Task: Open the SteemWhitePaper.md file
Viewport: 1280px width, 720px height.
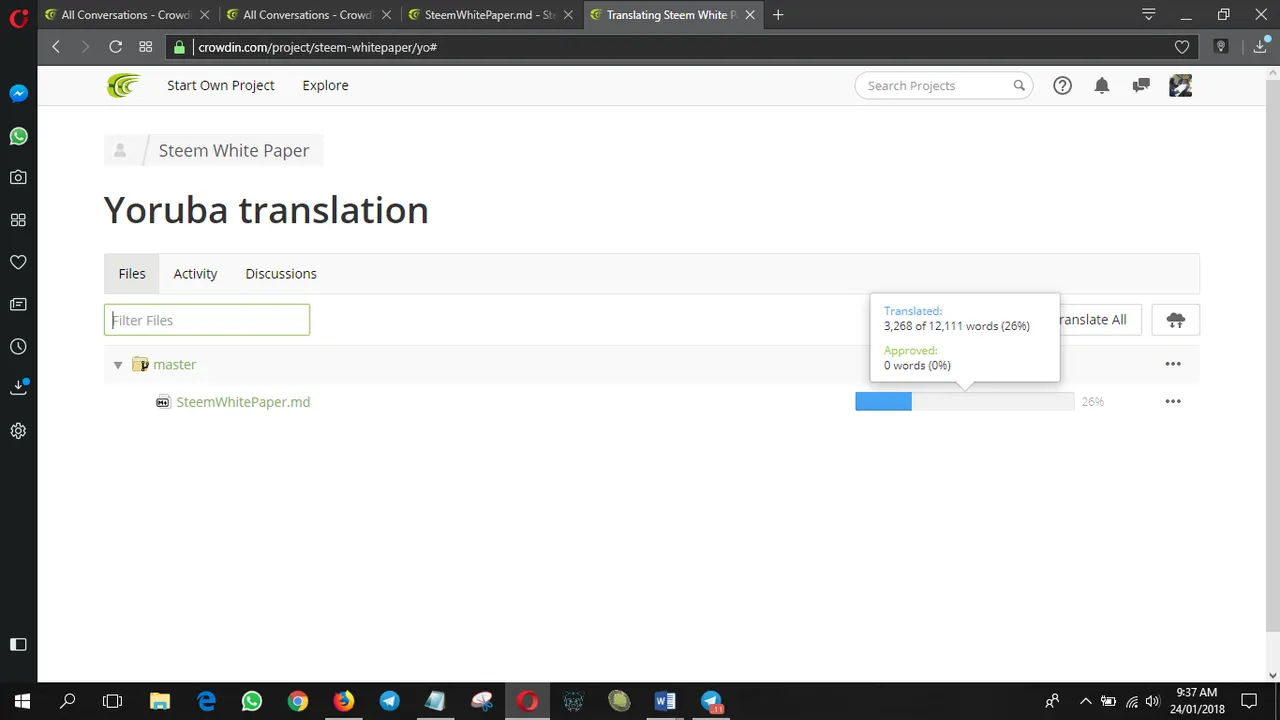Action: pyautogui.click(x=243, y=402)
